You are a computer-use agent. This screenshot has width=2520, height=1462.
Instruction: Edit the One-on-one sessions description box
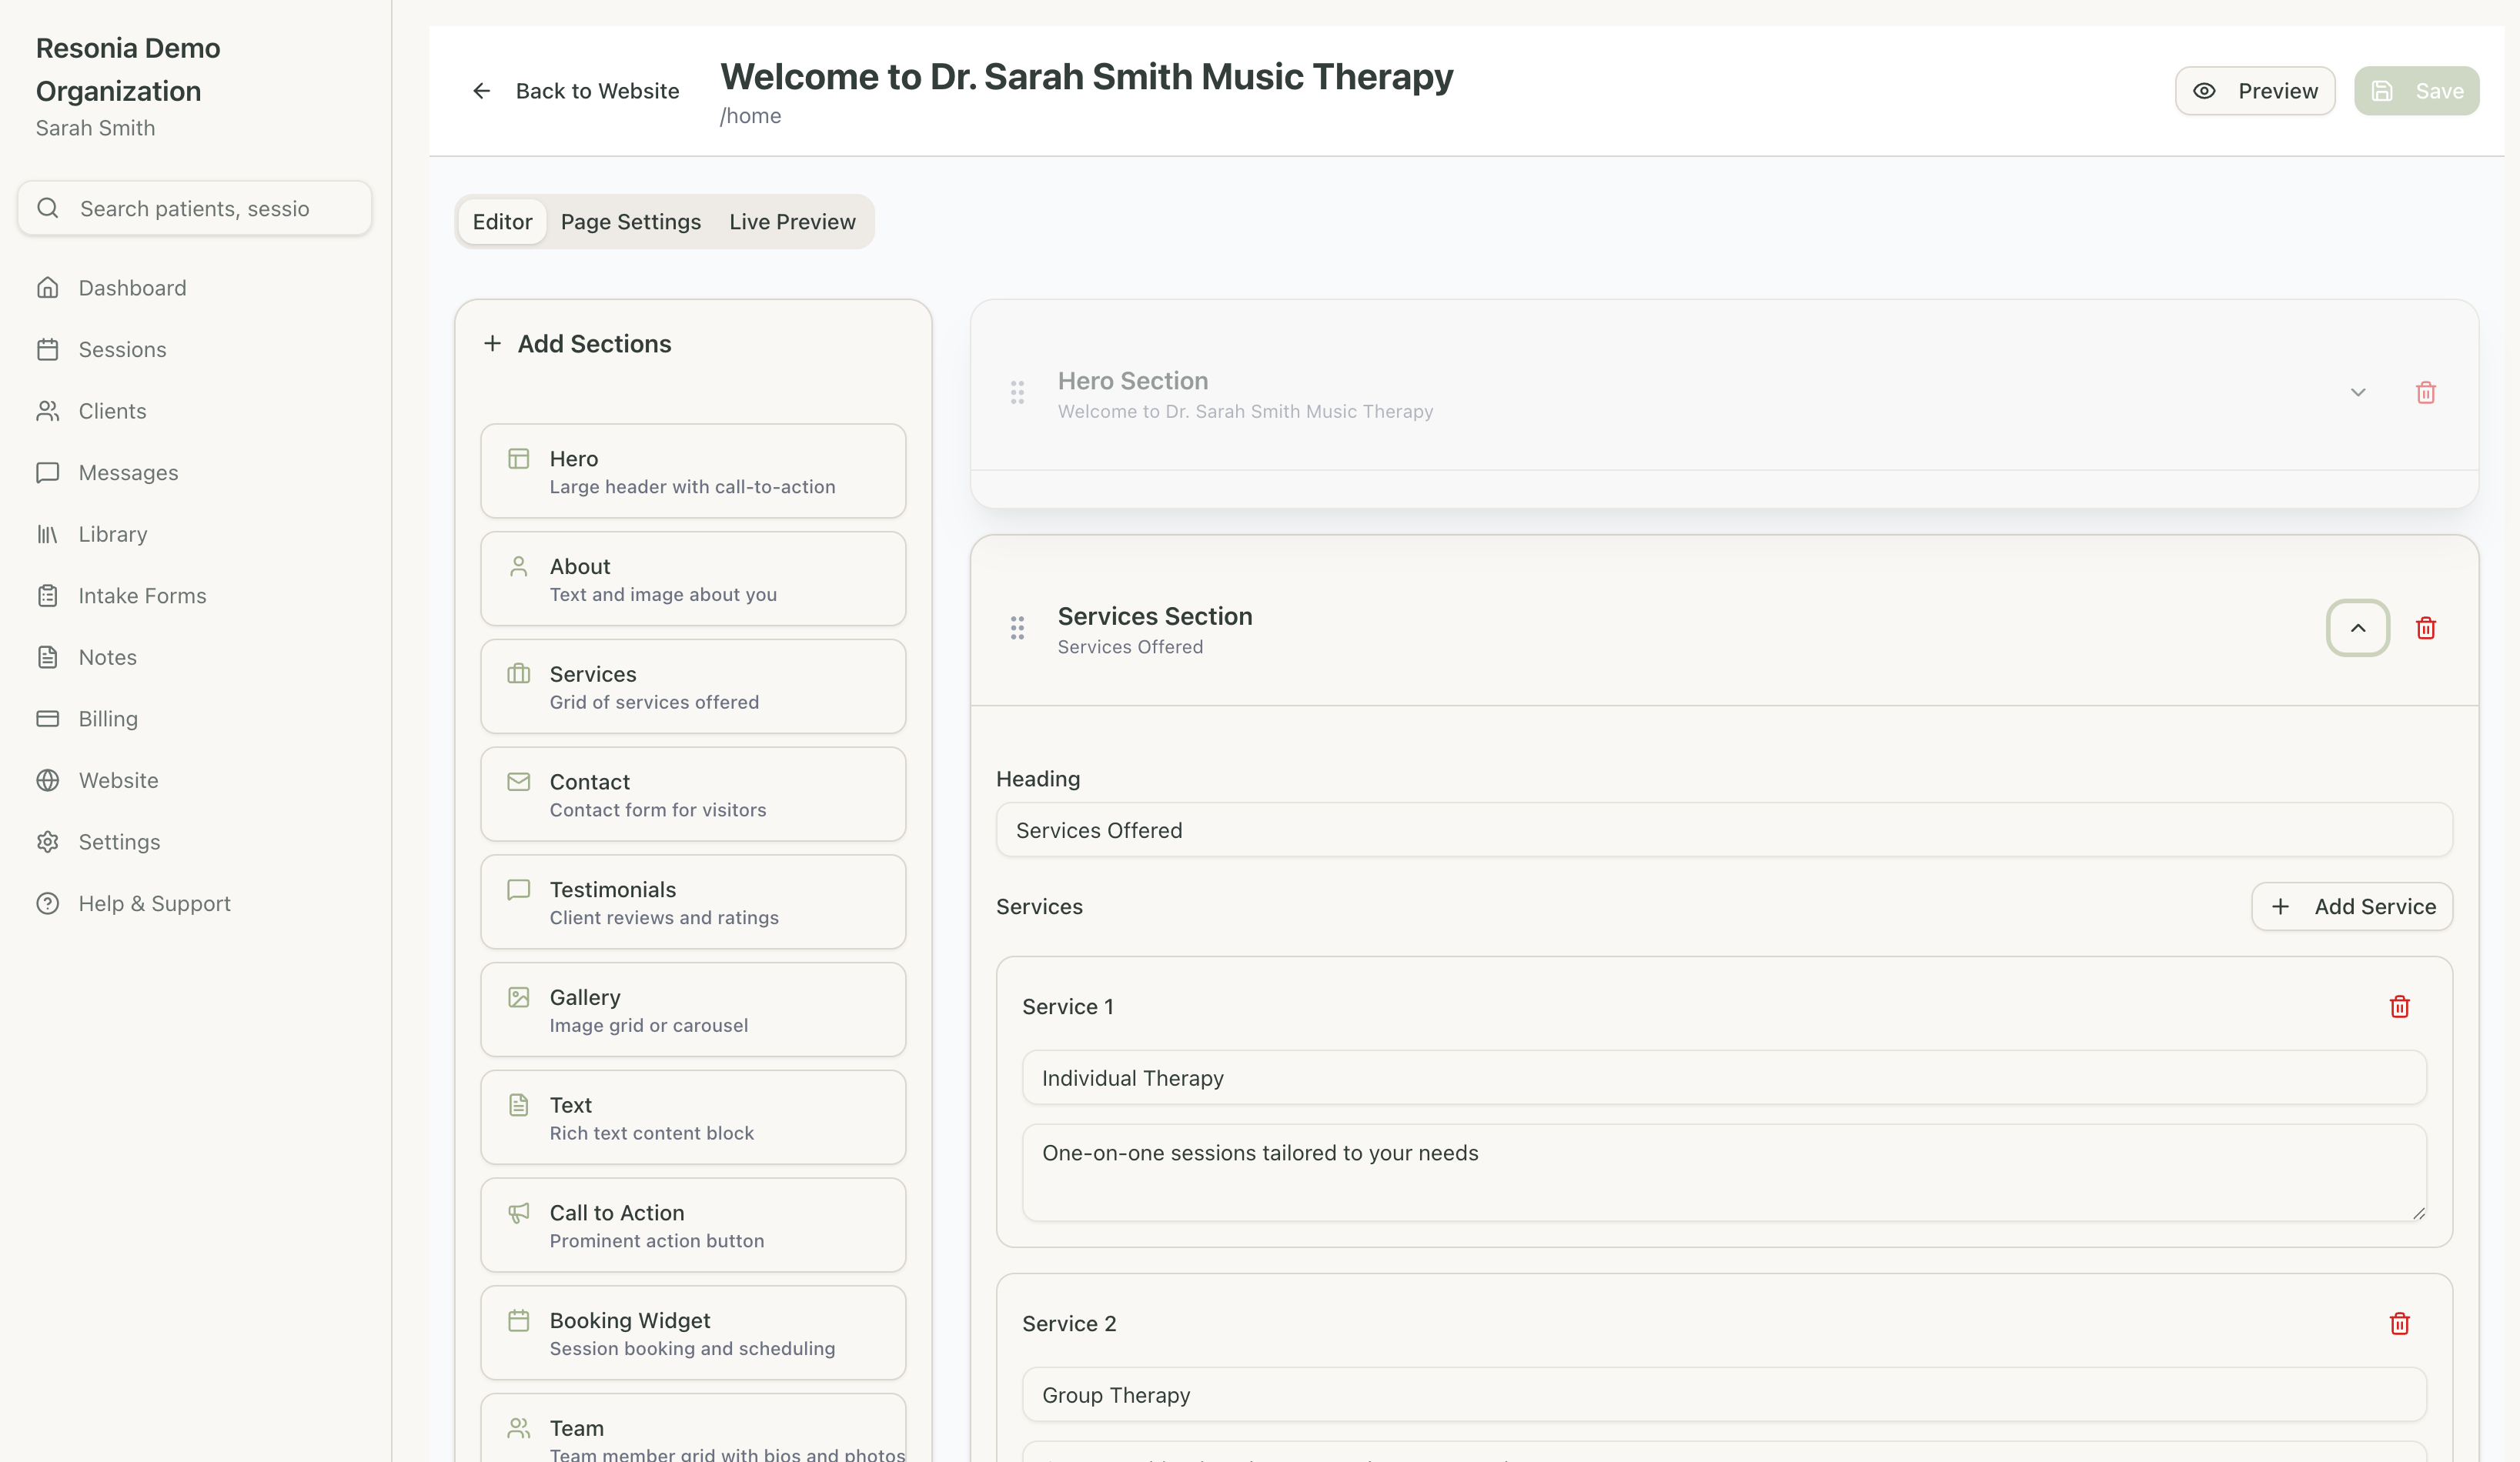pyautogui.click(x=1724, y=1172)
